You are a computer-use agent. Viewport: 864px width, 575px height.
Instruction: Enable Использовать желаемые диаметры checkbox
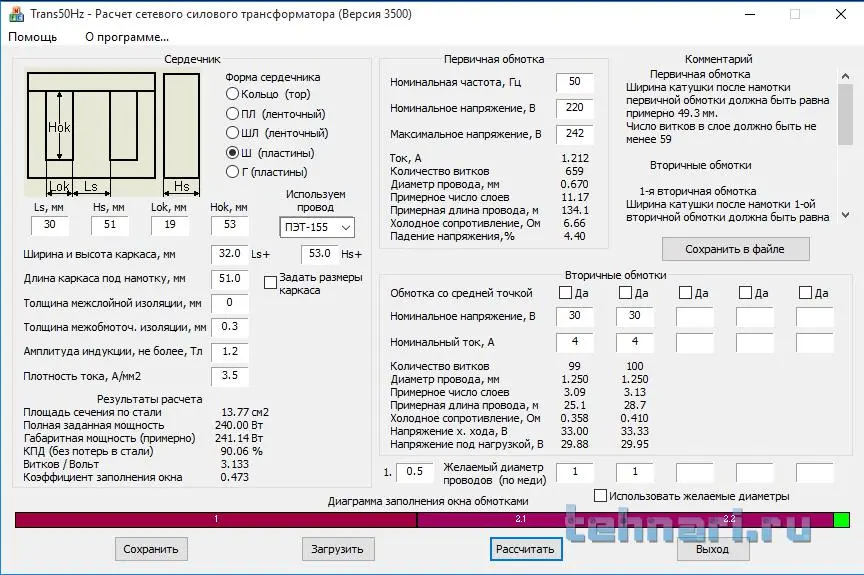[x=600, y=496]
